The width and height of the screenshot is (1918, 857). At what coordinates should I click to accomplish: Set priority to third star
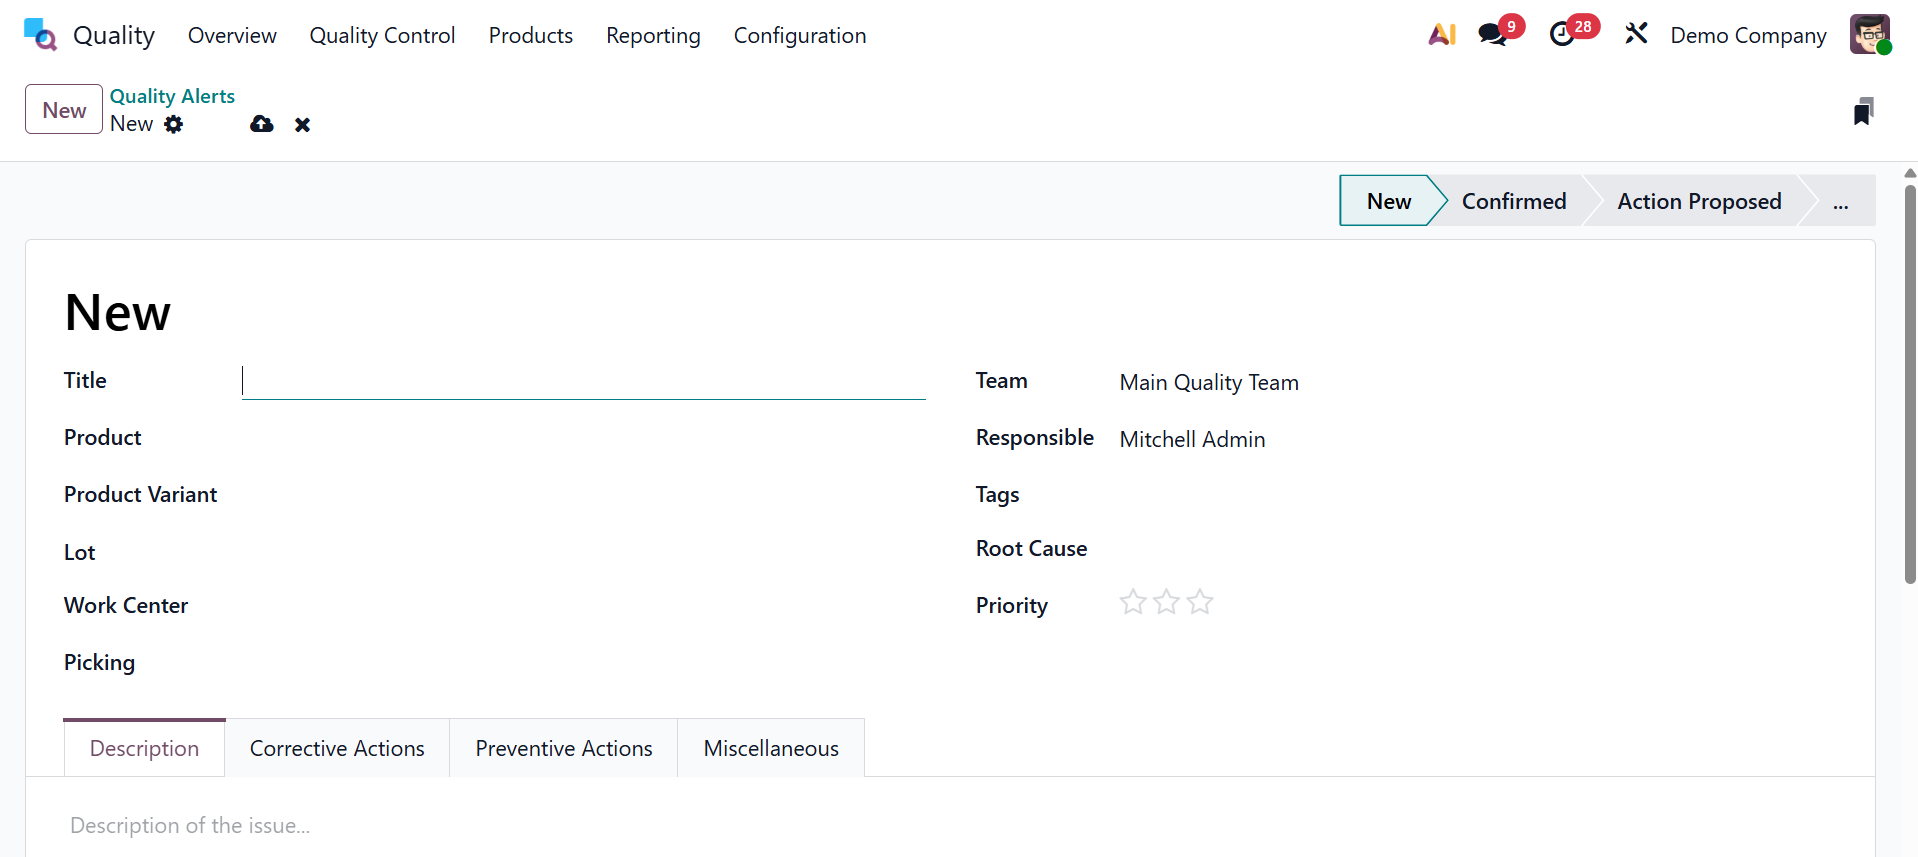[1200, 602]
